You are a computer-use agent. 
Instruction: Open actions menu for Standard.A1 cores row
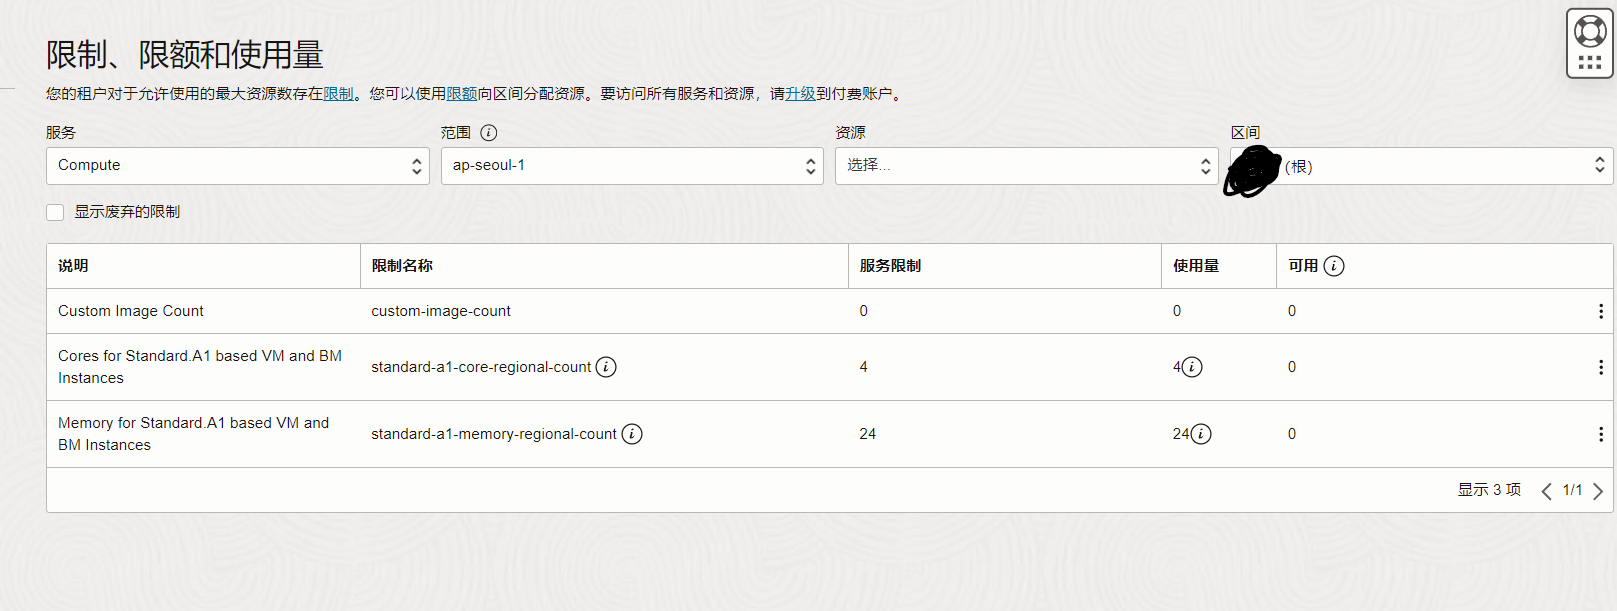coord(1600,367)
